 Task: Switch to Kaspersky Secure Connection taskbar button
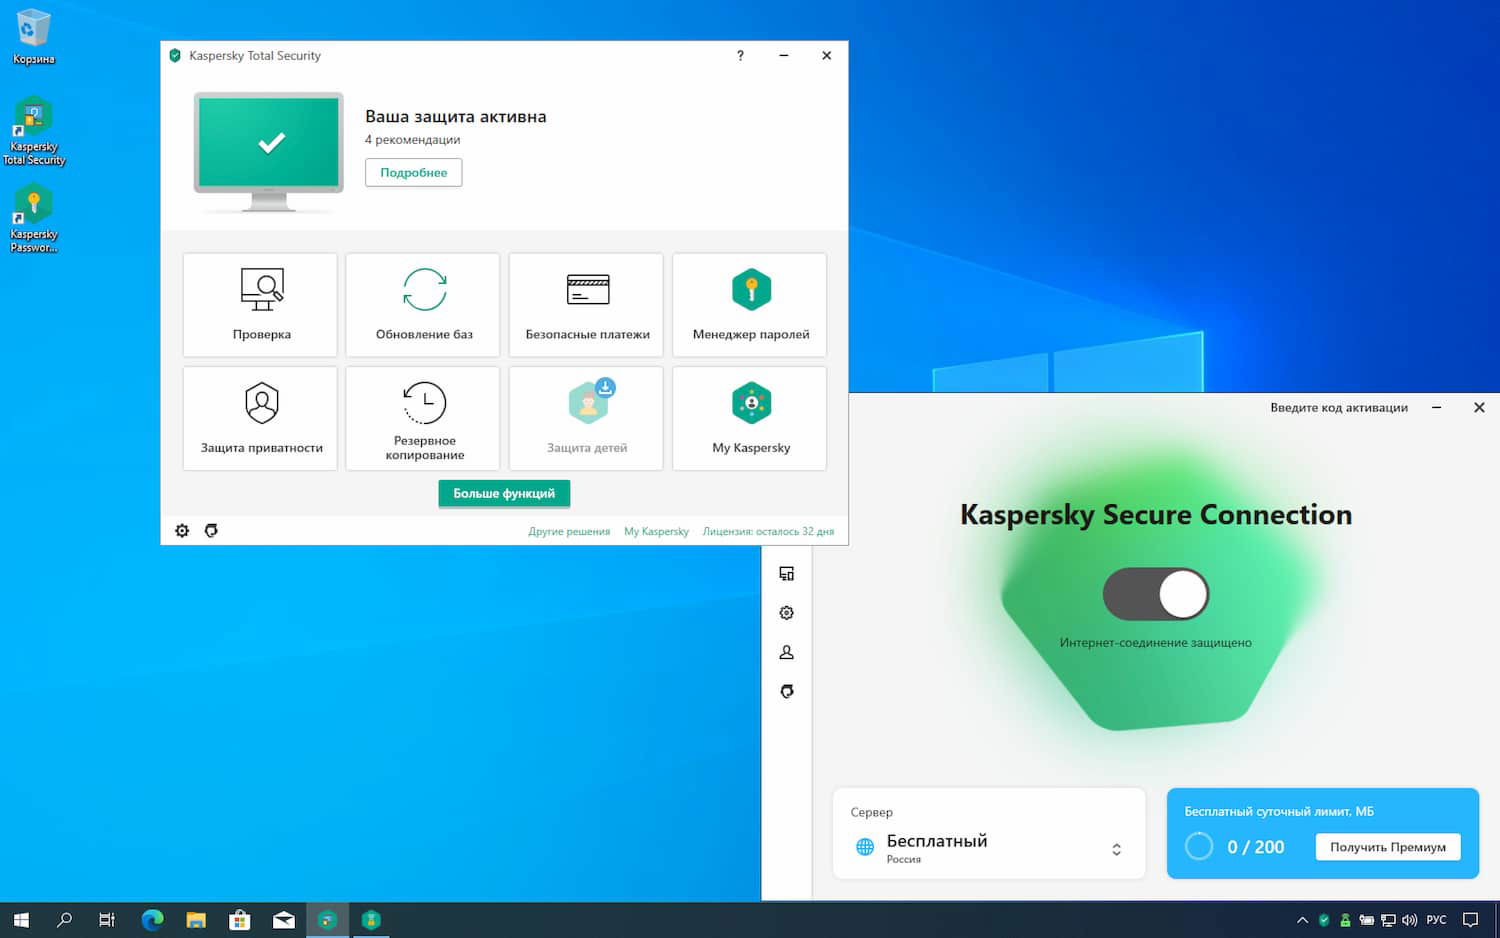click(x=371, y=920)
